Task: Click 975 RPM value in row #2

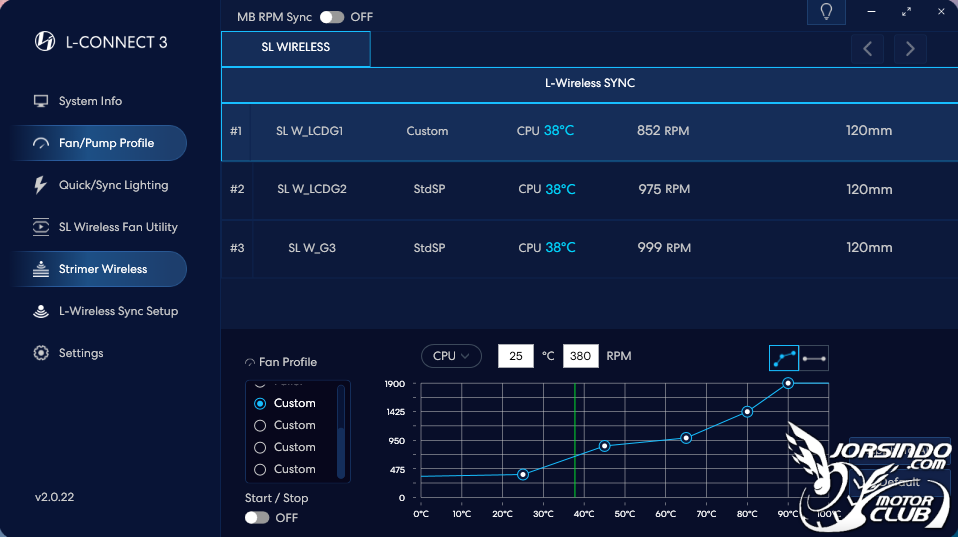Action: tap(664, 189)
